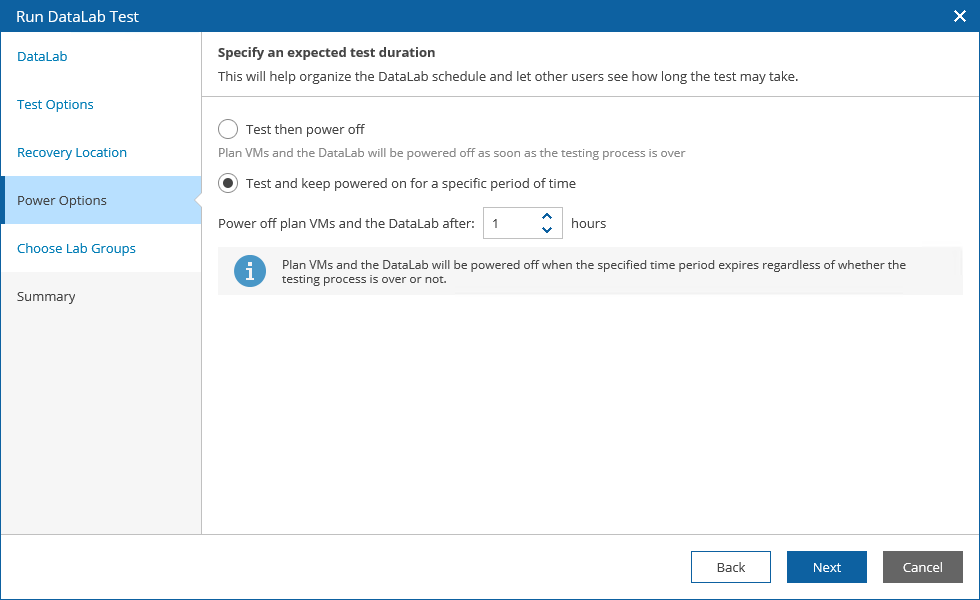Image resolution: width=980 pixels, height=600 pixels.
Task: Close the Run DataLab Test dialog
Action: coord(959,16)
